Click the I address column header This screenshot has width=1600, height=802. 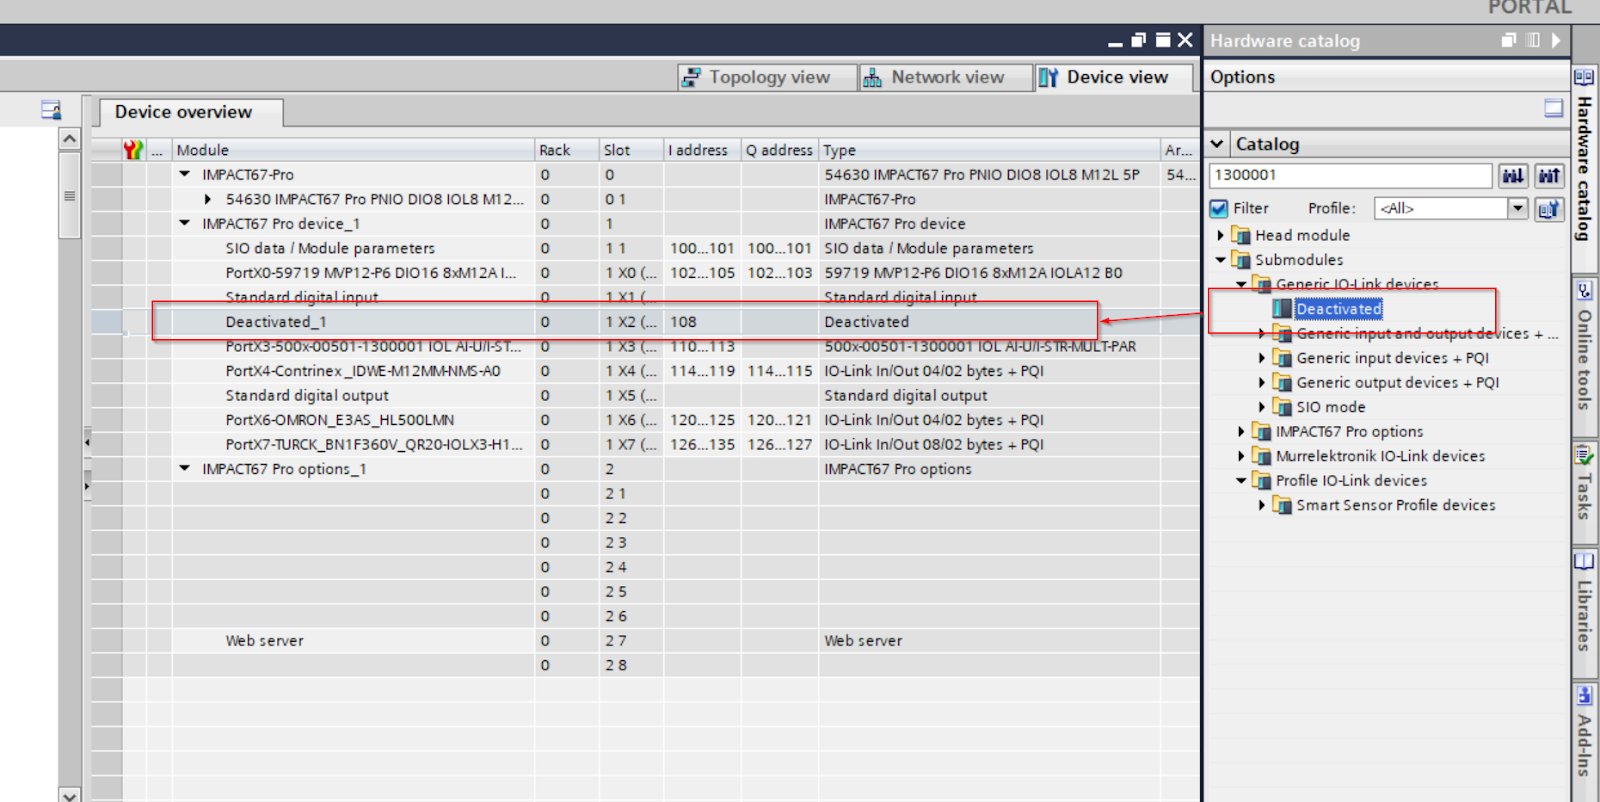(x=702, y=150)
